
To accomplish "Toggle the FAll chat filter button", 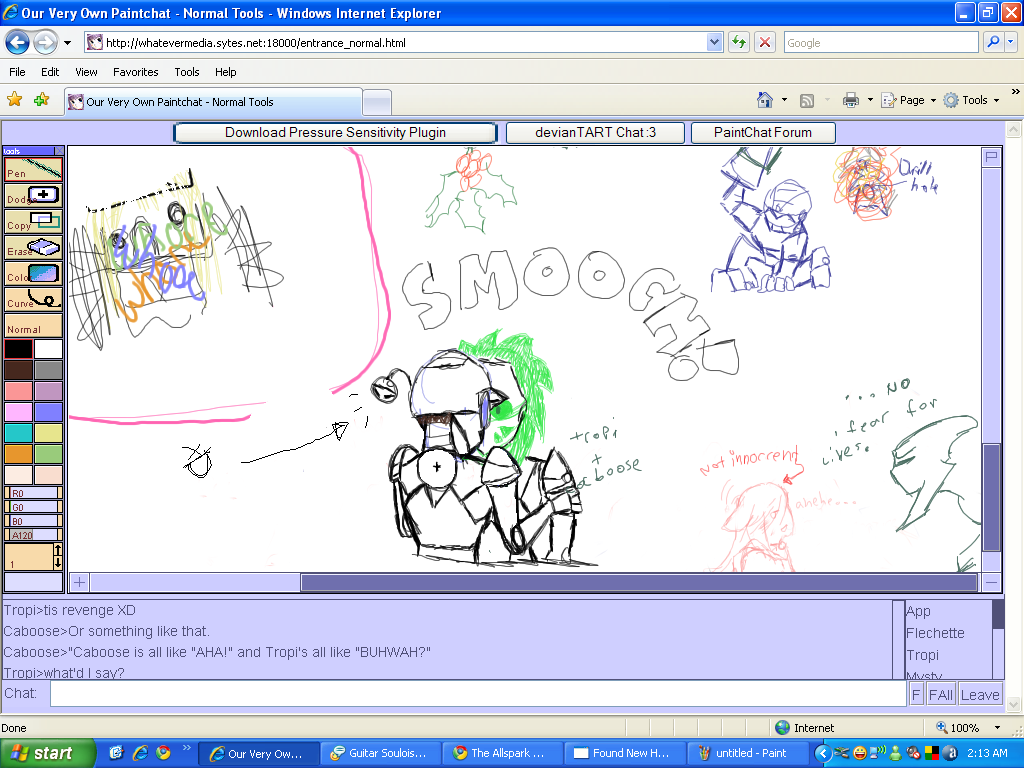I will coord(940,694).
